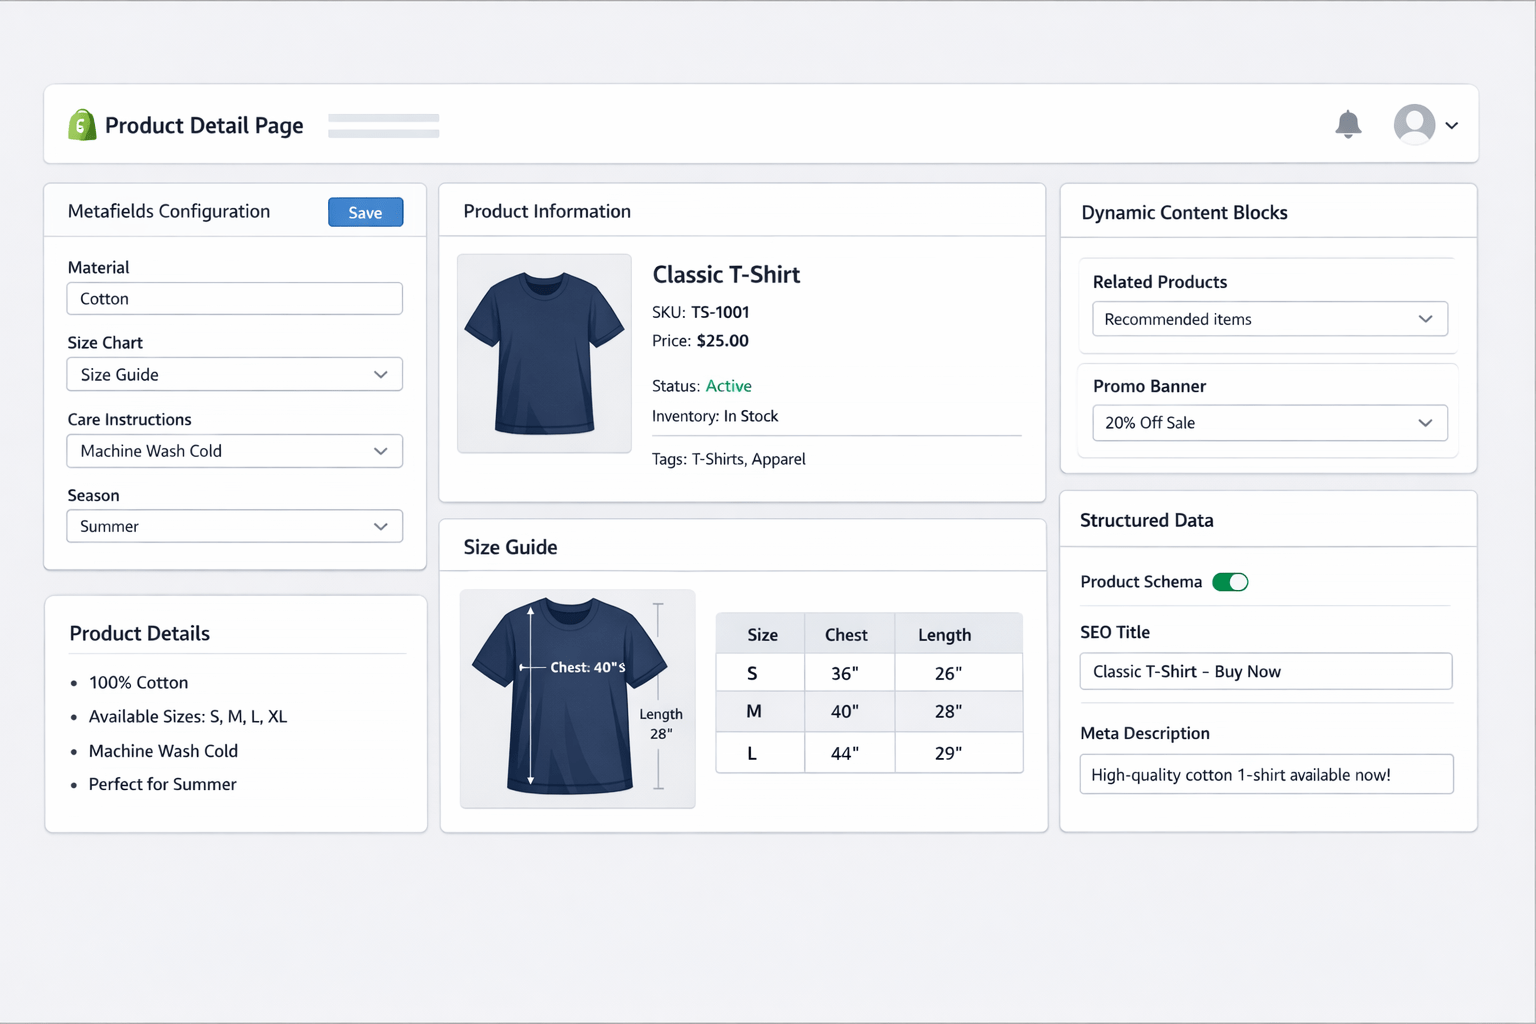Viewport: 1536px width, 1024px height.
Task: Open the Care Instructions dropdown
Action: tap(234, 451)
